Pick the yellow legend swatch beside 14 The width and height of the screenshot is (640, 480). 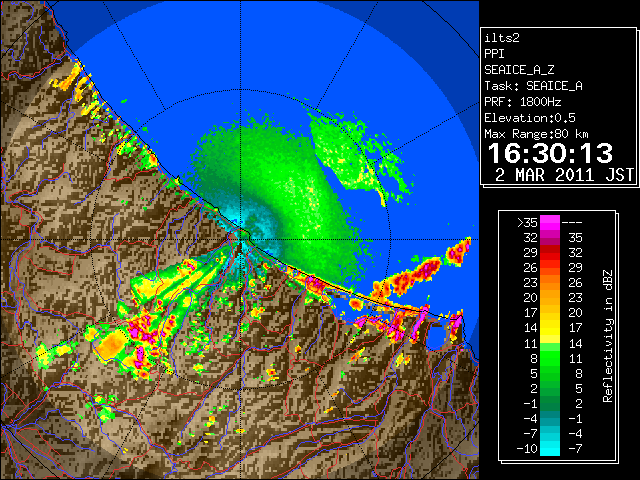click(550, 328)
